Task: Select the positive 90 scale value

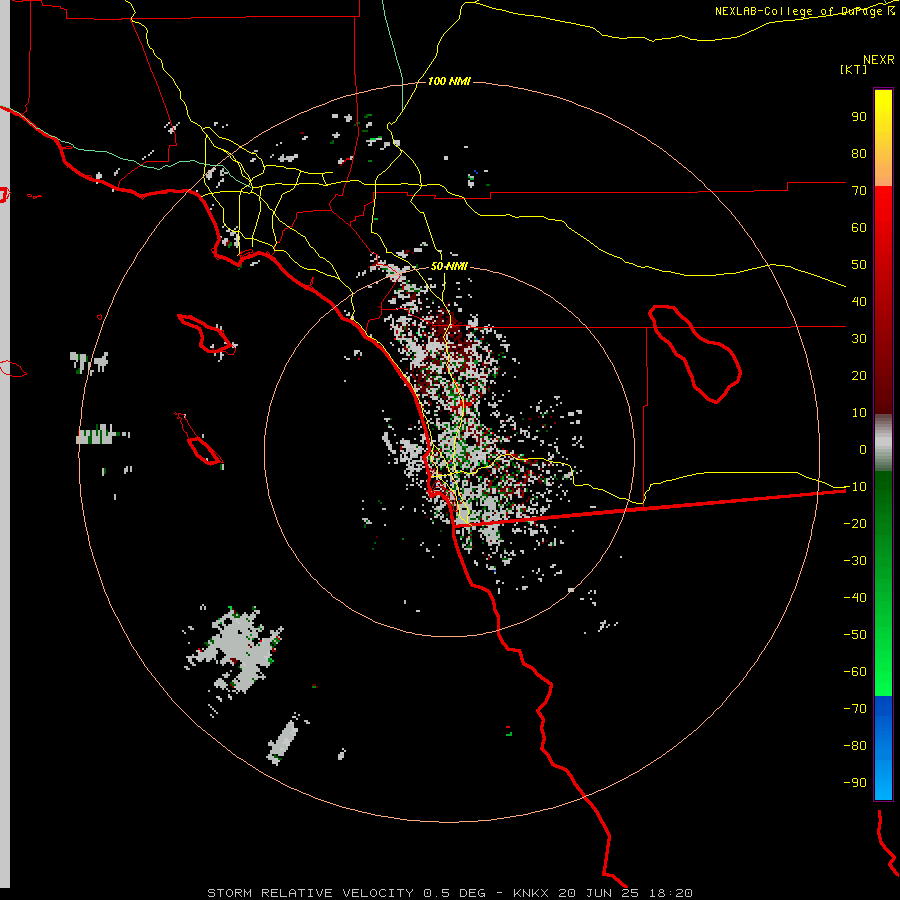Action: click(859, 117)
